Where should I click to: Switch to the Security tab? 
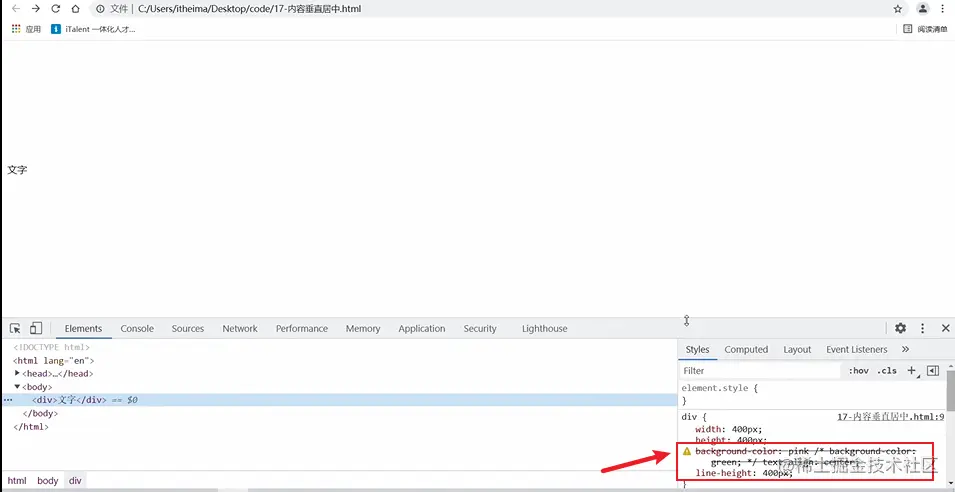[480, 328]
